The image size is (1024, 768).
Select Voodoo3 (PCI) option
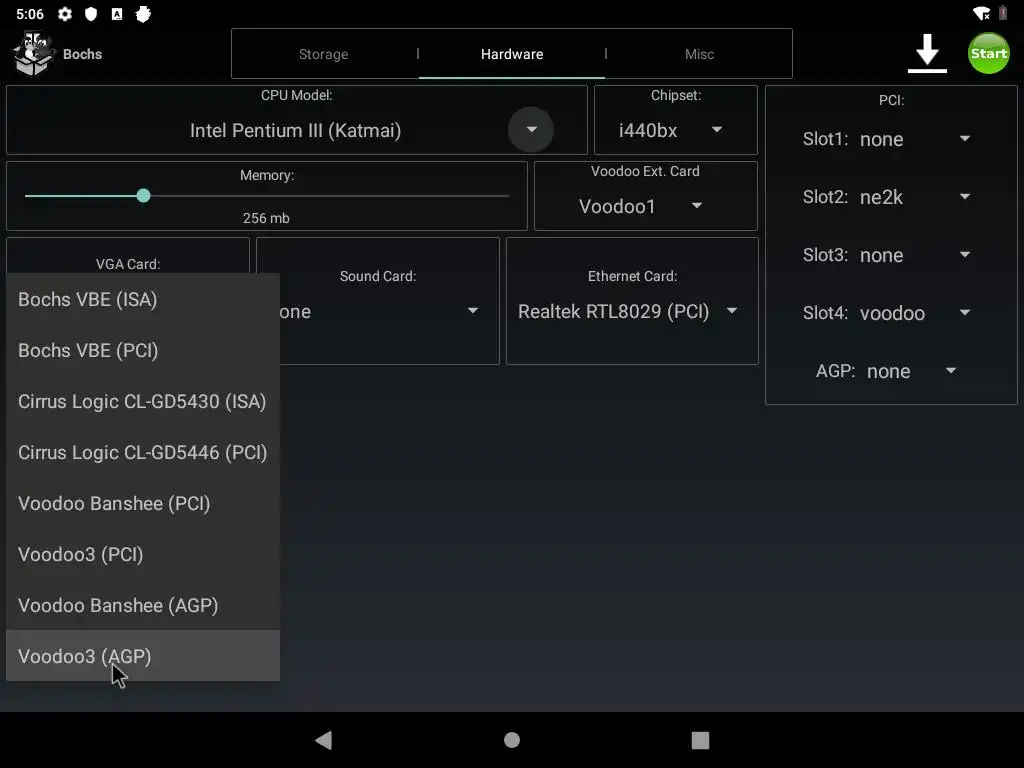[x=143, y=554]
